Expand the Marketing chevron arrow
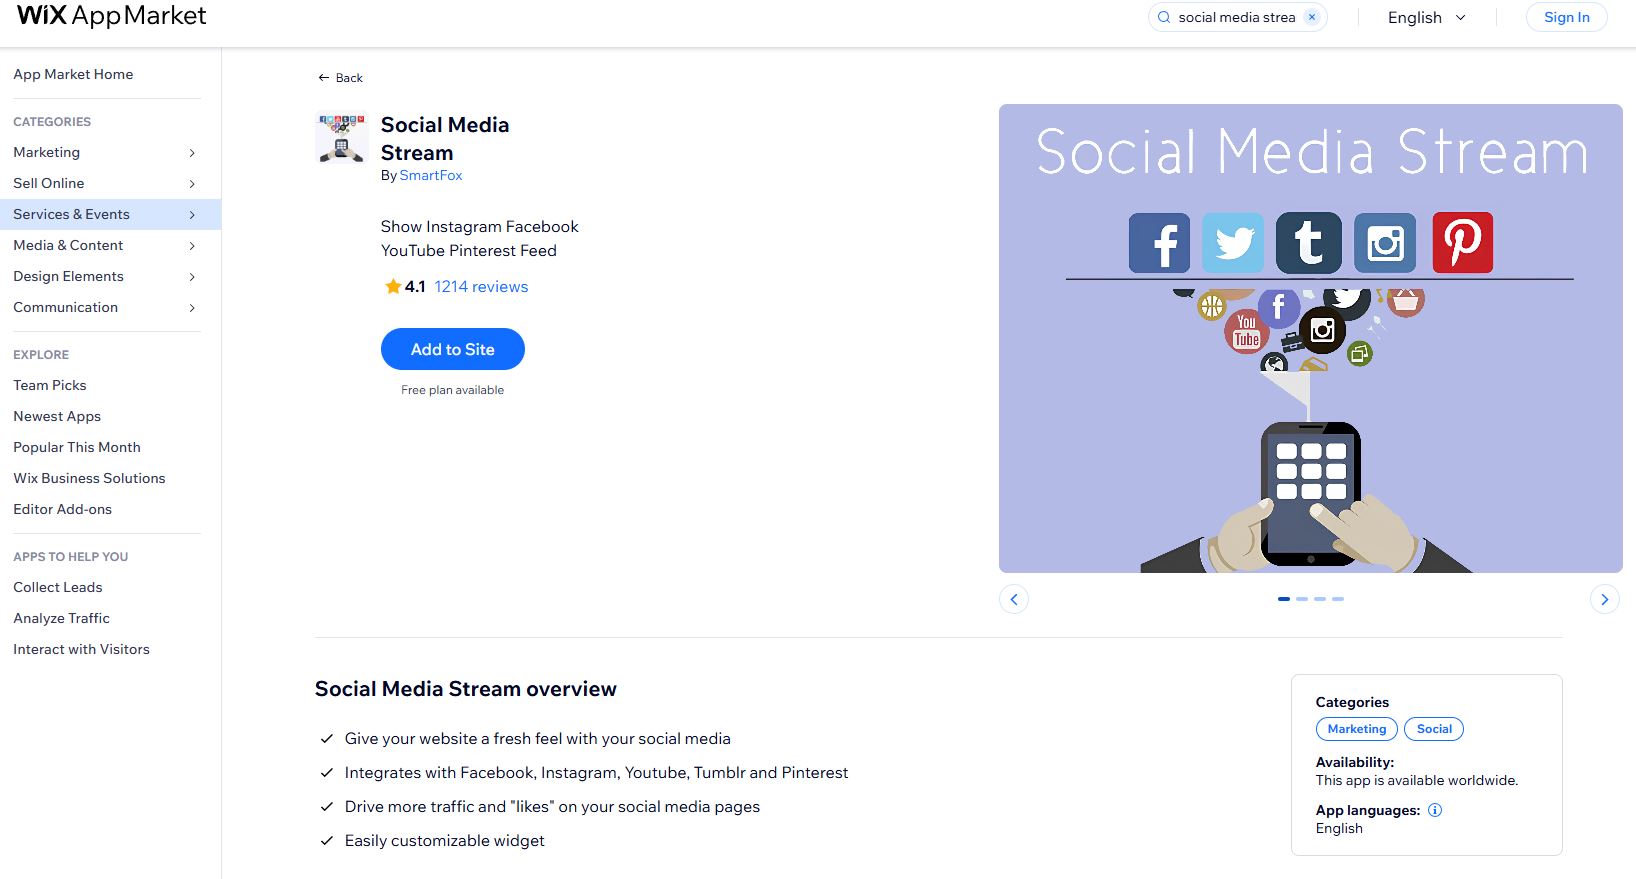 coord(192,153)
